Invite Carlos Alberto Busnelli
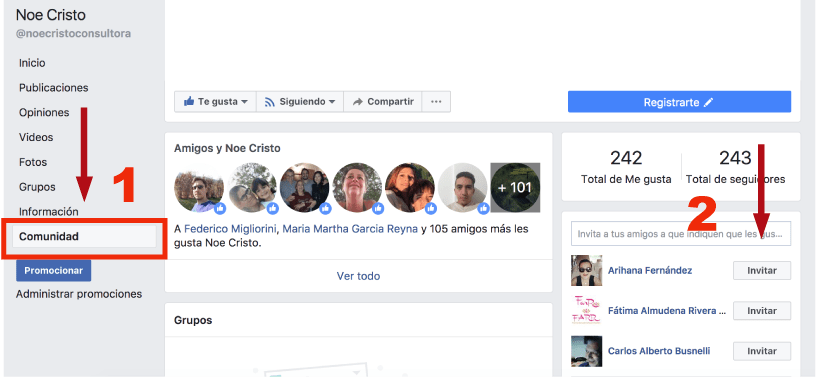The width and height of the screenshot is (819, 377). tap(762, 351)
